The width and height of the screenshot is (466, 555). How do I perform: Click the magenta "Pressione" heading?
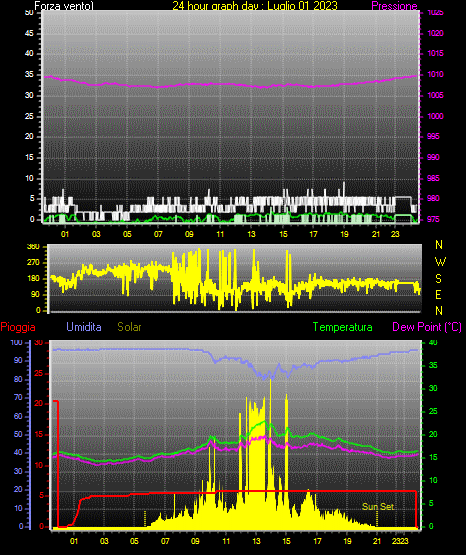[x=394, y=6]
